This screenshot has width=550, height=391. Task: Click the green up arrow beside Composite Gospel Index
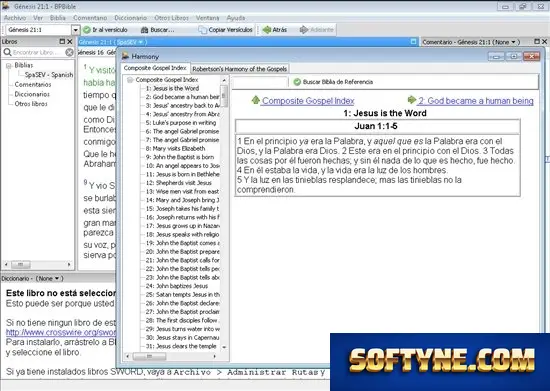tap(255, 100)
